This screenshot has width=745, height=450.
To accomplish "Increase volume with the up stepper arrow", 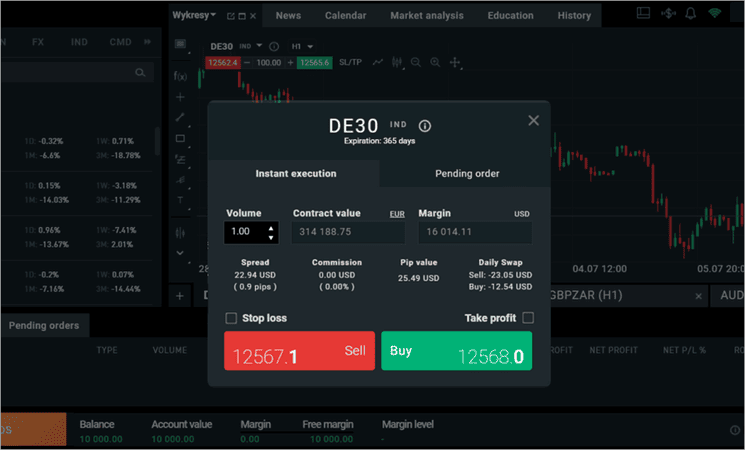I will tap(270, 228).
